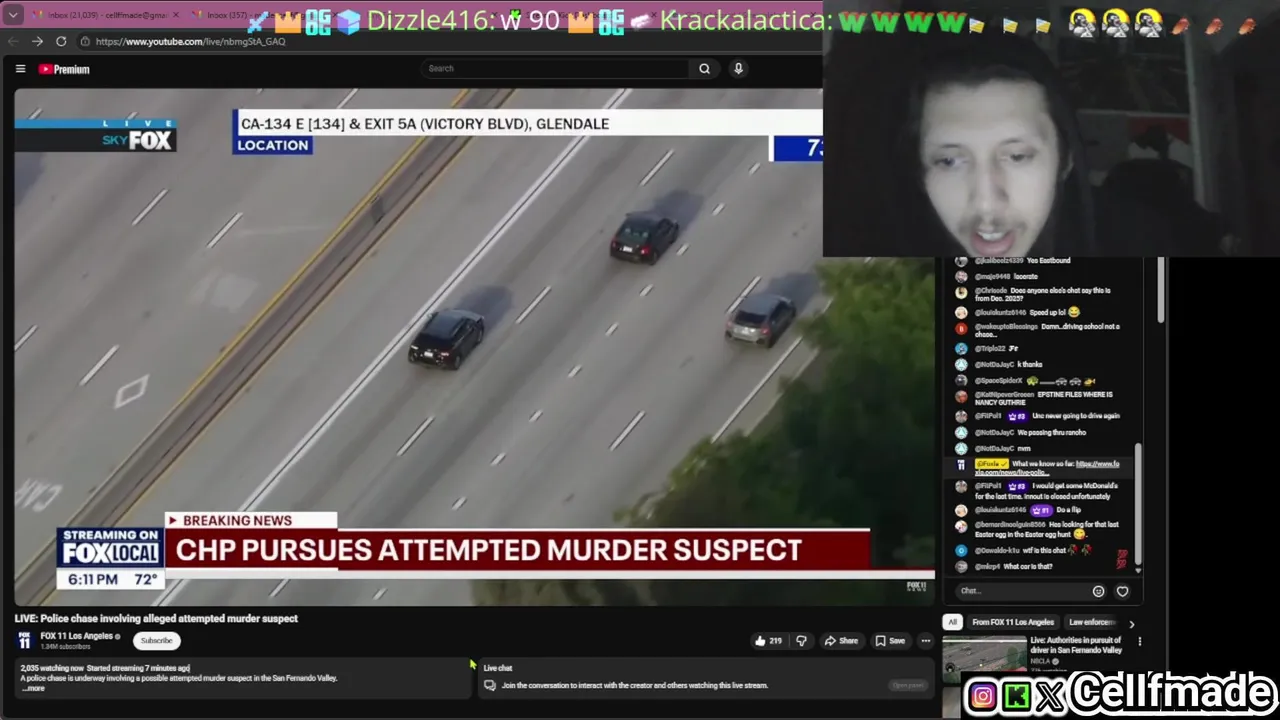Screen dimensions: 1280x720
Task: Open more actions menu beside Save
Action: (x=925, y=641)
